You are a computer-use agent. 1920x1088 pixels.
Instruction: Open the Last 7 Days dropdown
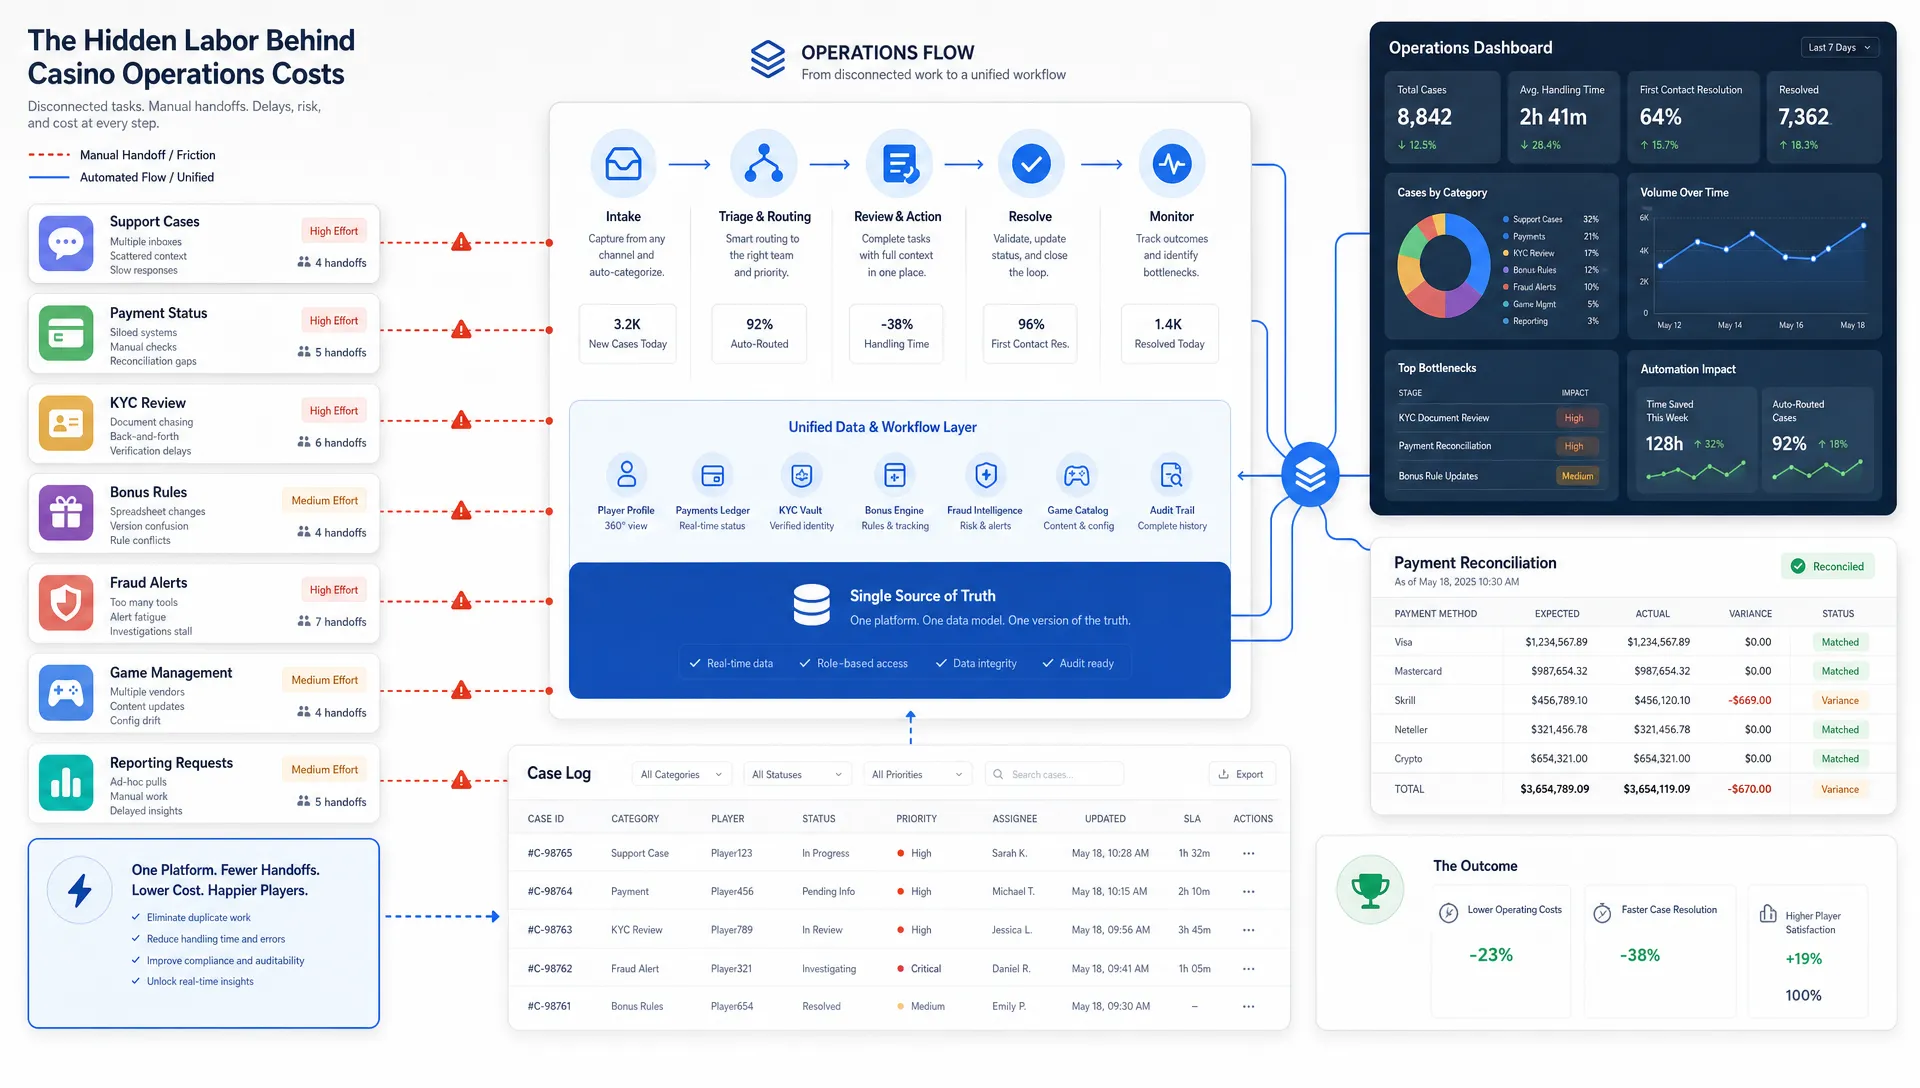click(1839, 47)
